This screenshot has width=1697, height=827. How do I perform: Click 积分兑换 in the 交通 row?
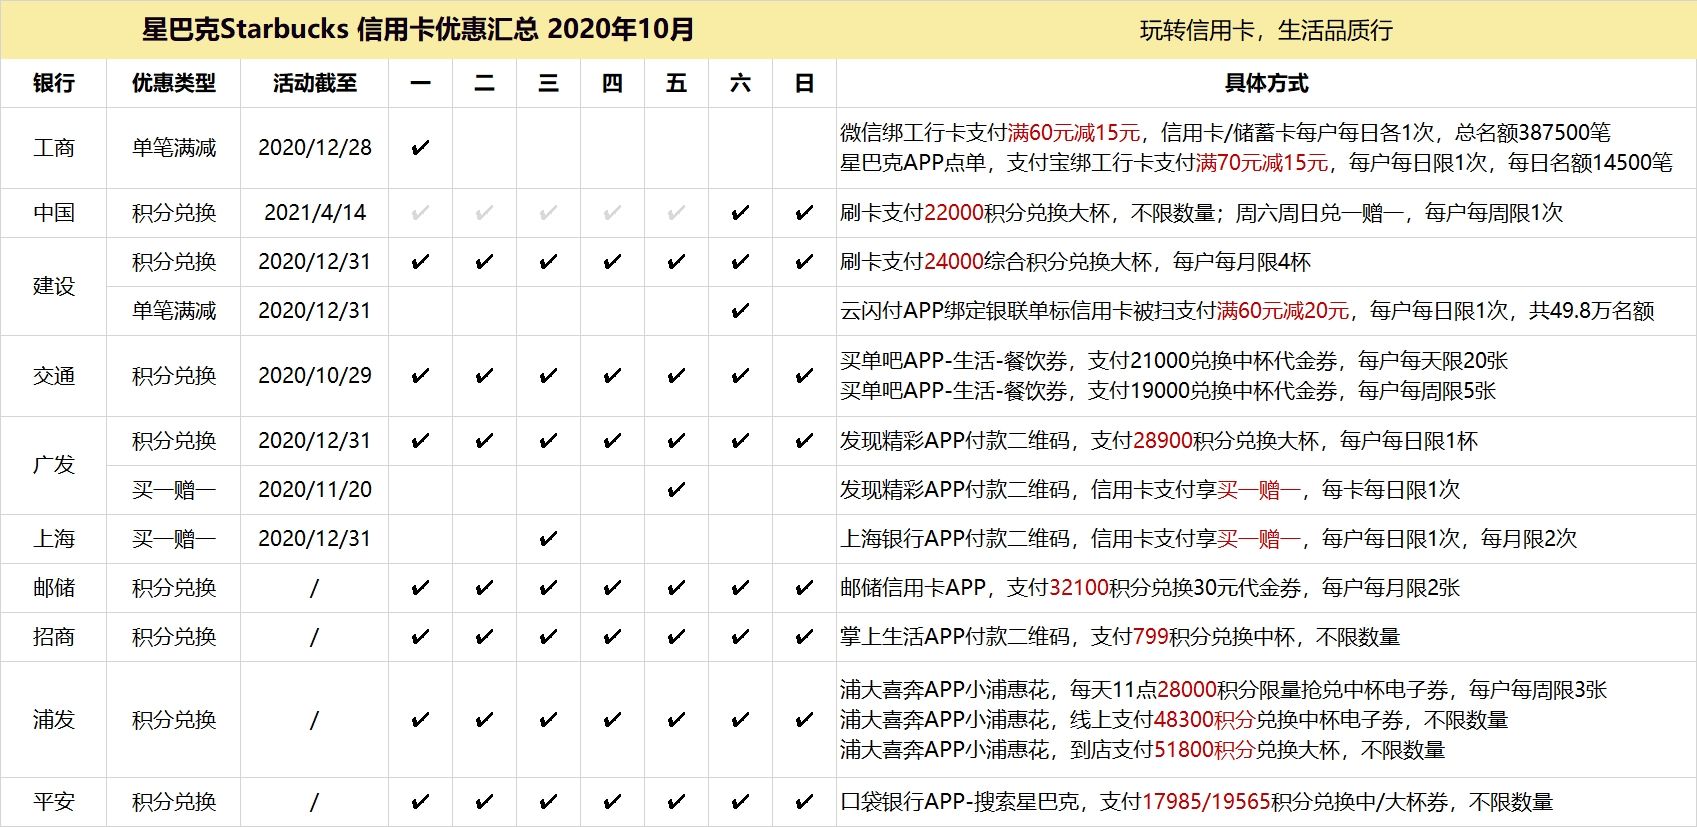174,376
